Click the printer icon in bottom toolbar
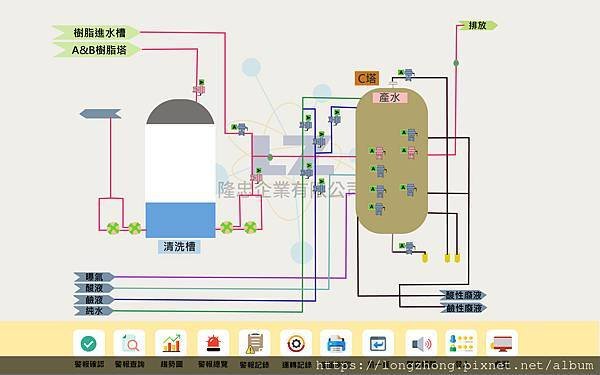This screenshot has height=375, width=600. point(336,343)
